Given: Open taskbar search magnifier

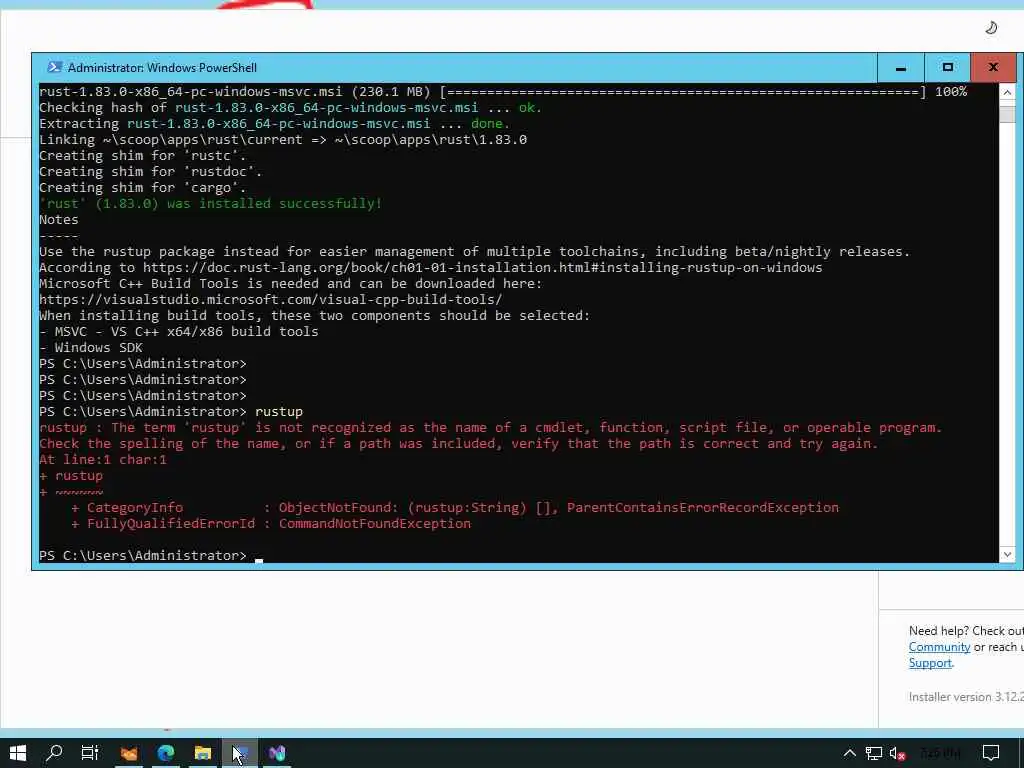Looking at the screenshot, I should click(54, 753).
